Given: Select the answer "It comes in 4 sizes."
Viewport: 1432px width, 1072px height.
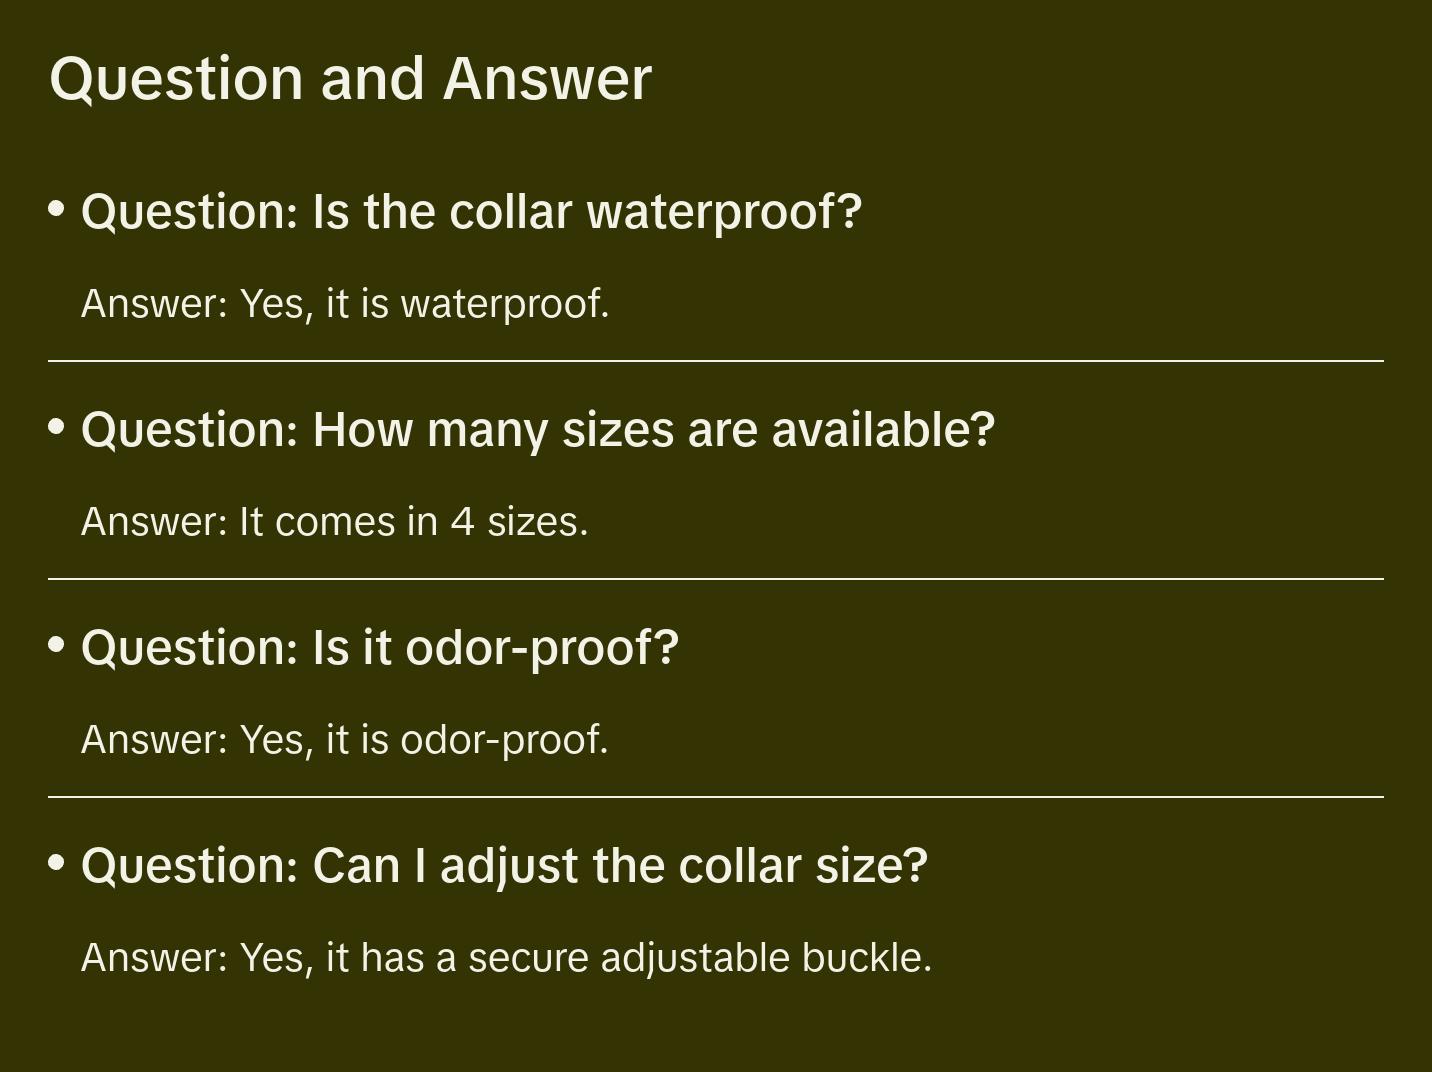Looking at the screenshot, I should (335, 522).
